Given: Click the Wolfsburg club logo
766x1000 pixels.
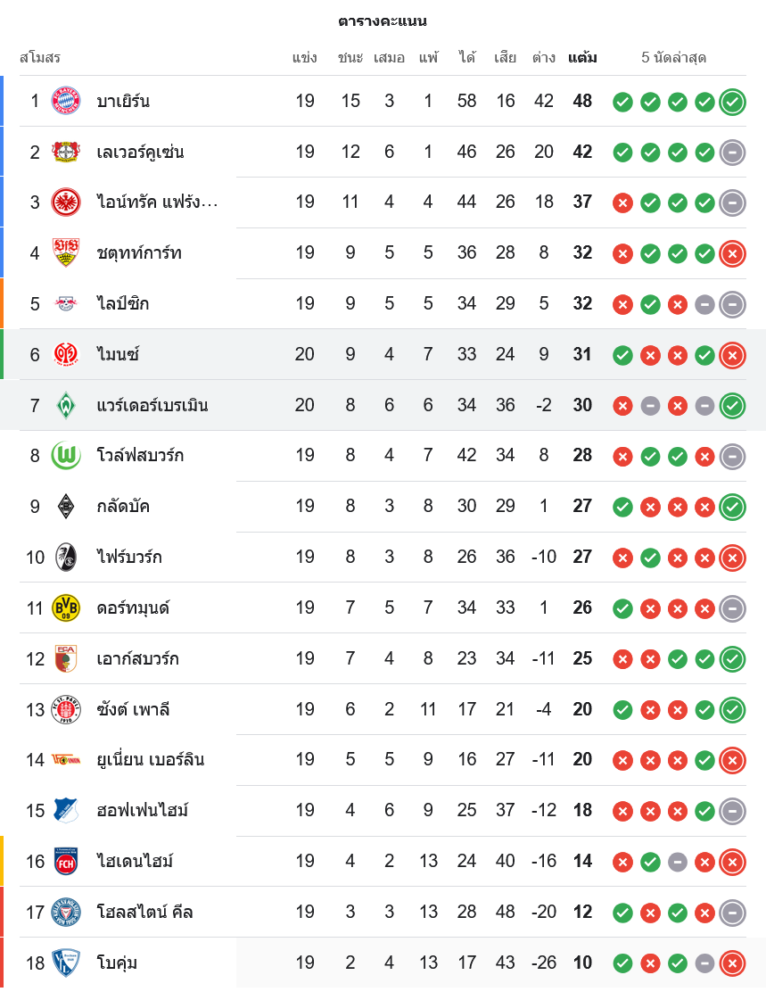Looking at the screenshot, I should pyautogui.click(x=65, y=456).
